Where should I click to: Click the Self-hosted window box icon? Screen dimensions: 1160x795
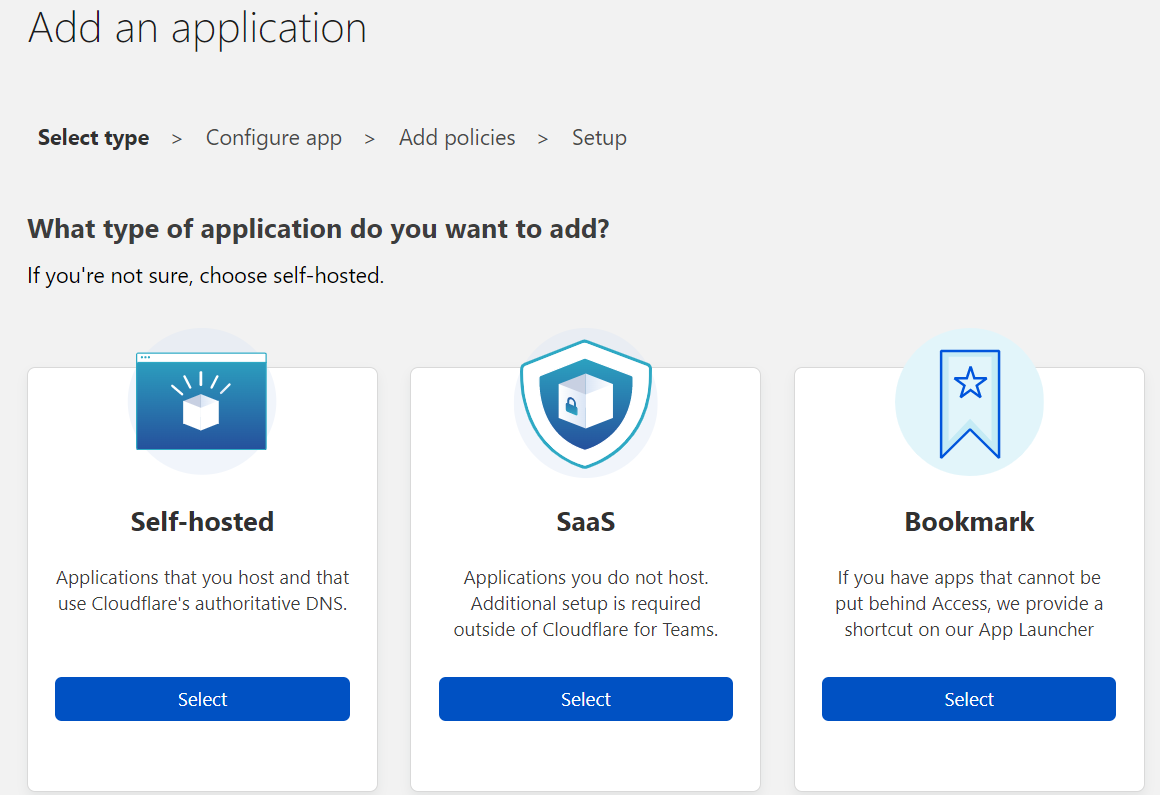[x=202, y=401]
